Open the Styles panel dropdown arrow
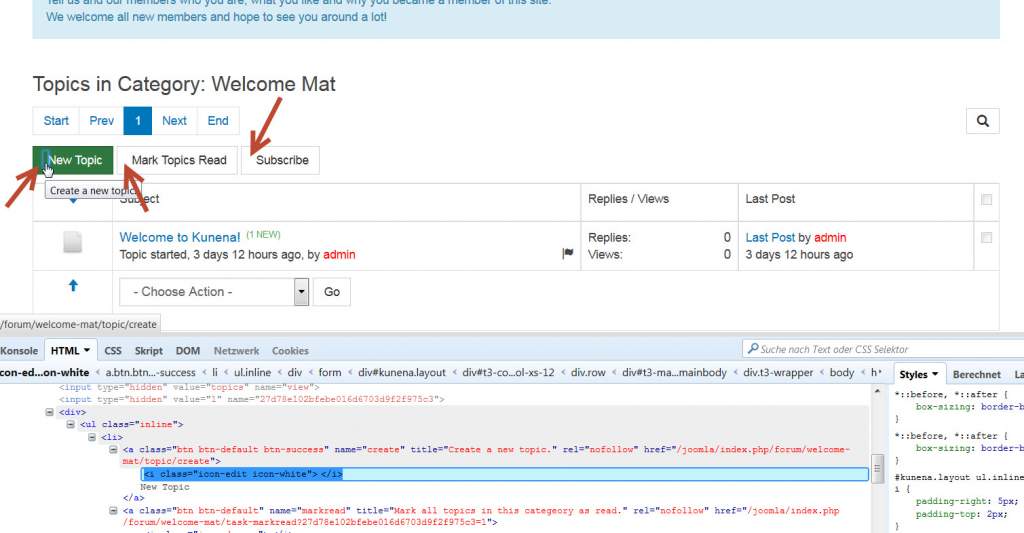The height and width of the screenshot is (533, 1024). (x=935, y=374)
